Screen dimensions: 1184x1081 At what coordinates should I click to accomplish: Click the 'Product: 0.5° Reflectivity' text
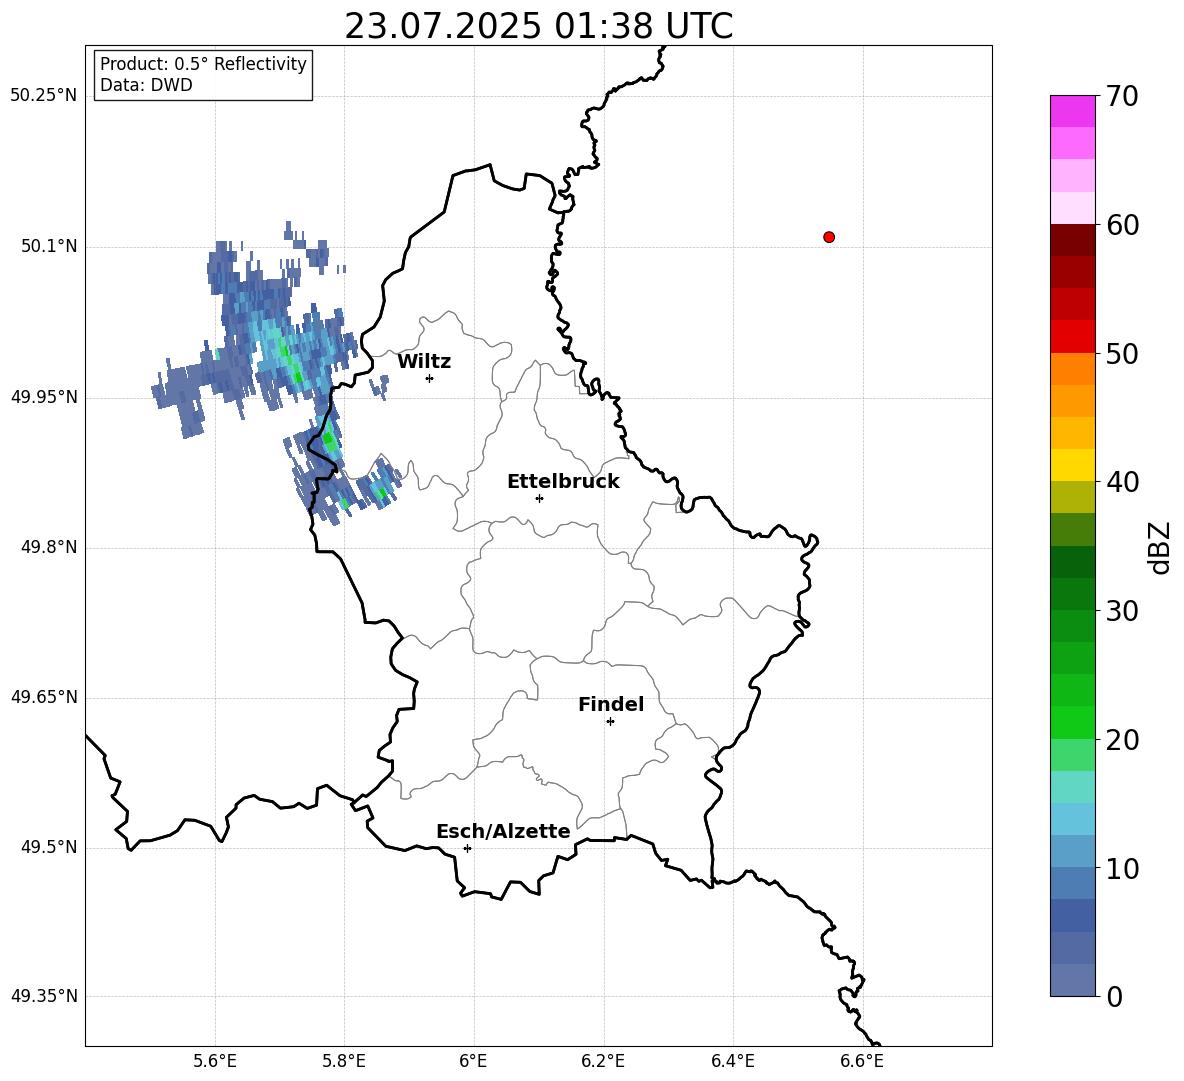[x=203, y=64]
